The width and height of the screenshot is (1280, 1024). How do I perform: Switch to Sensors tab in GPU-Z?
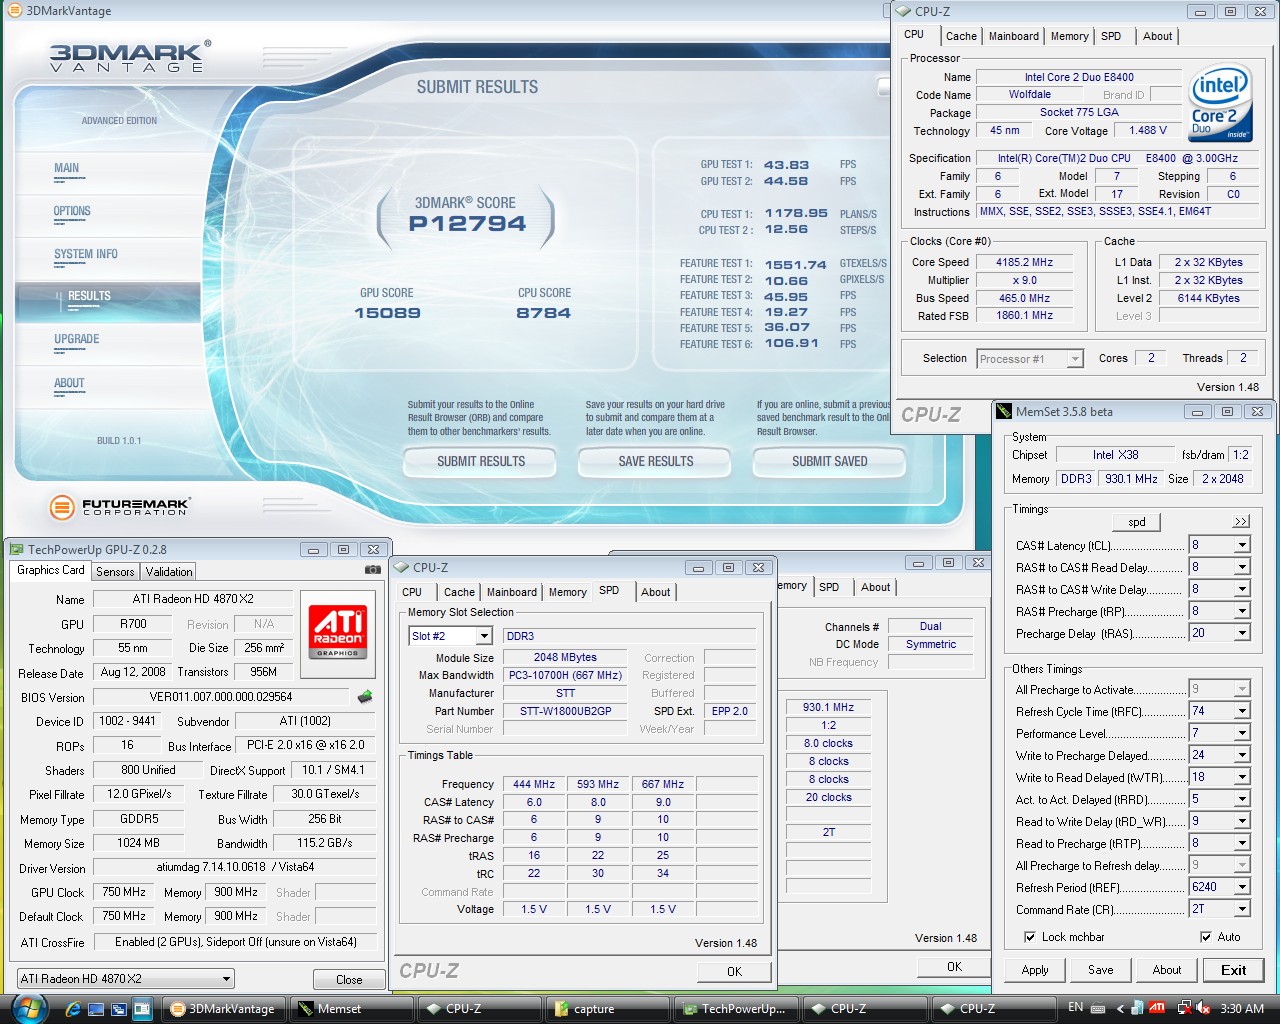pyautogui.click(x=115, y=572)
